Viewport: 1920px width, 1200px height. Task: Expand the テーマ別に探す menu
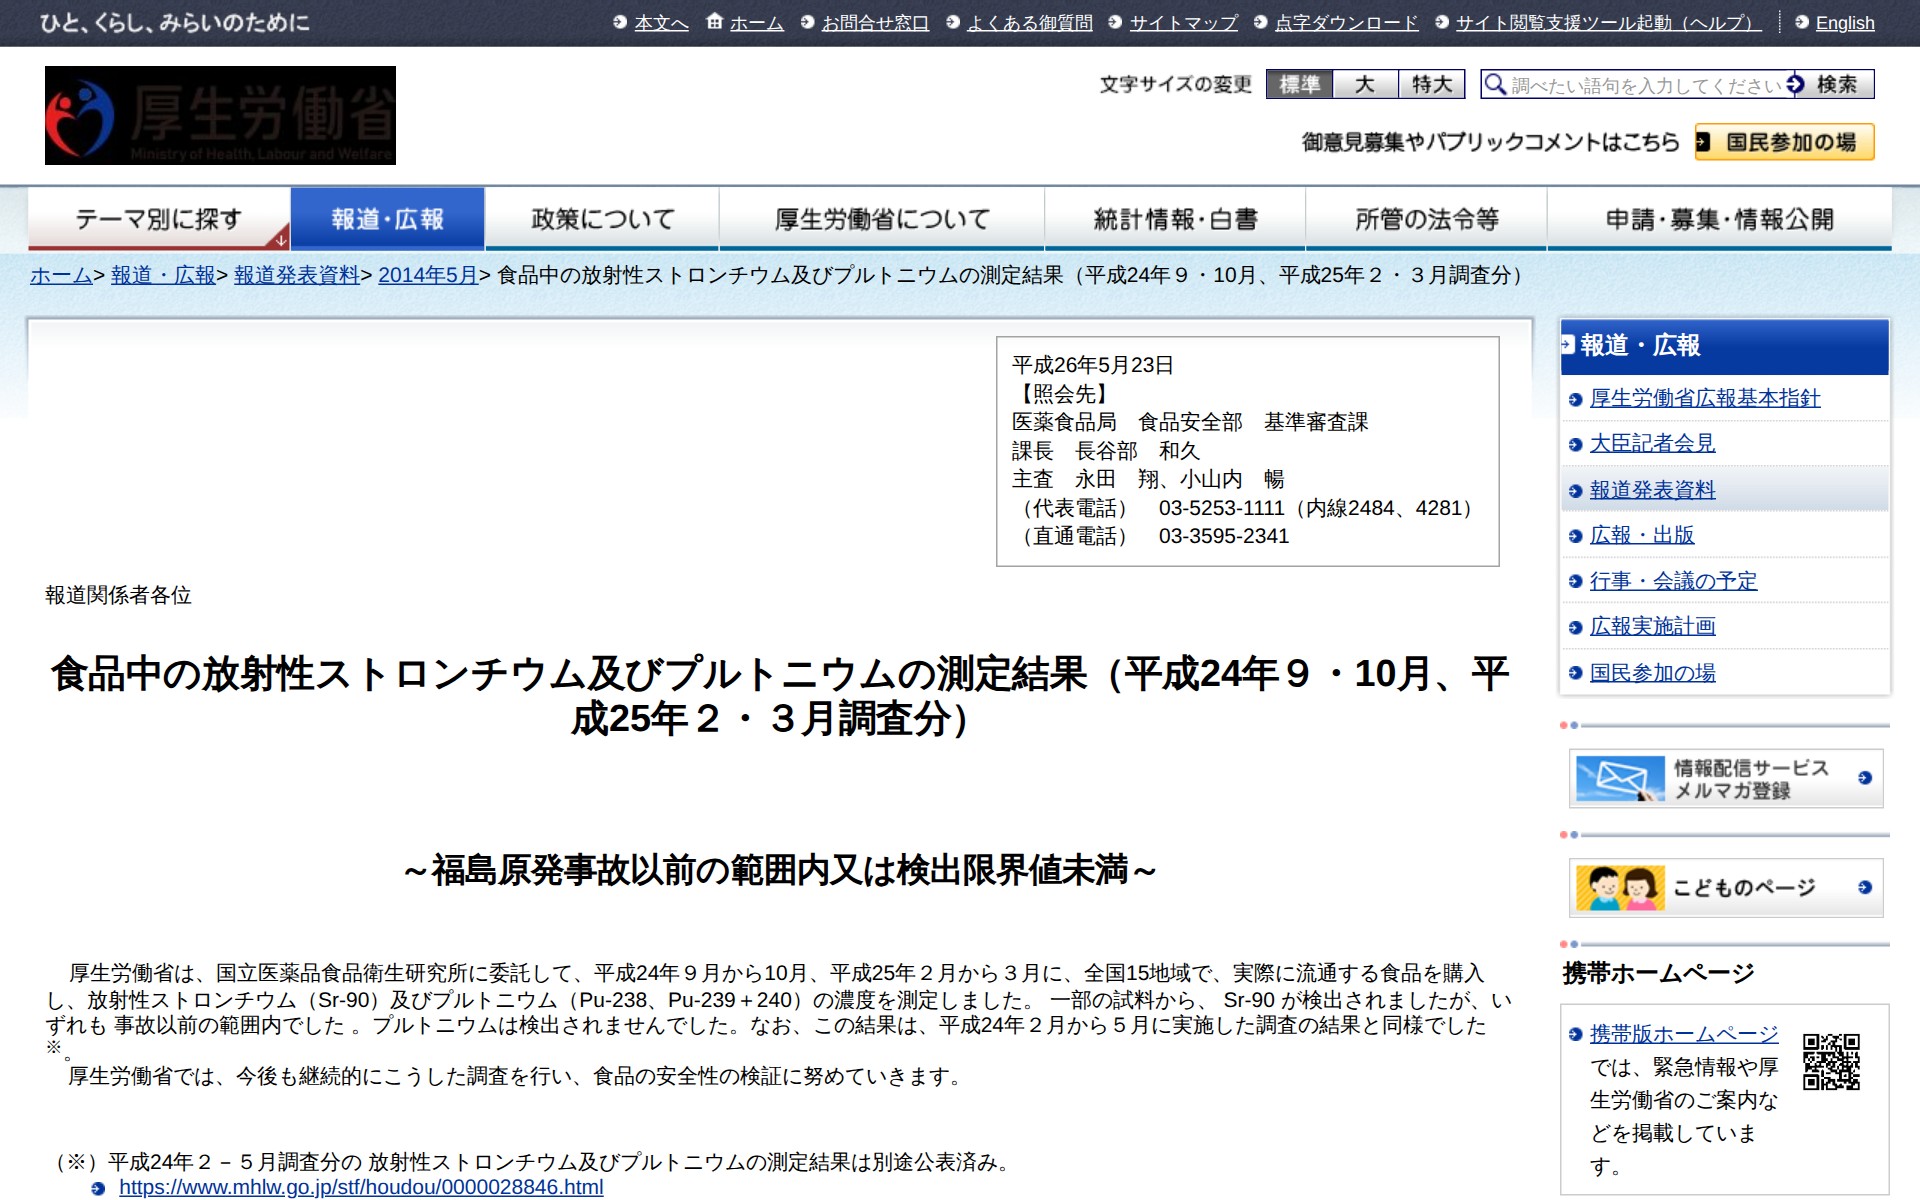[x=159, y=219]
